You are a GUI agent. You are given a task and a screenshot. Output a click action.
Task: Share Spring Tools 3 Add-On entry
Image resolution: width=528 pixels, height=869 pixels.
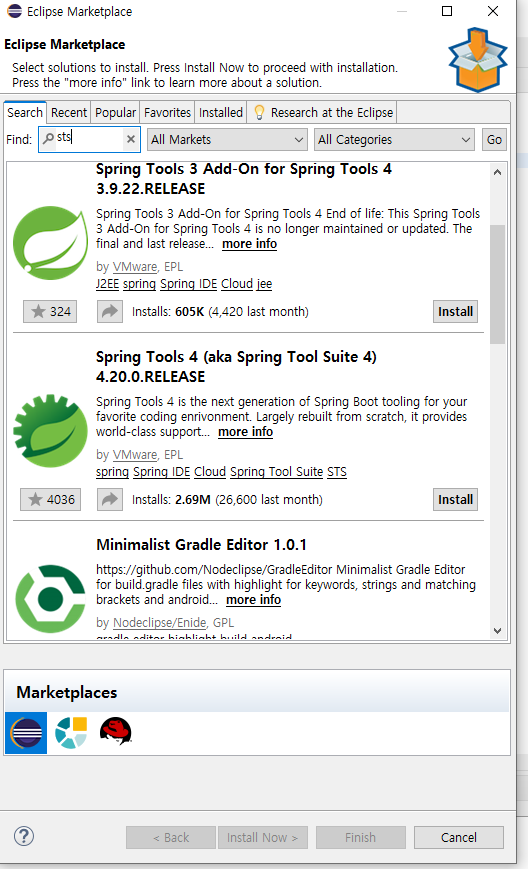pyautogui.click(x=110, y=311)
